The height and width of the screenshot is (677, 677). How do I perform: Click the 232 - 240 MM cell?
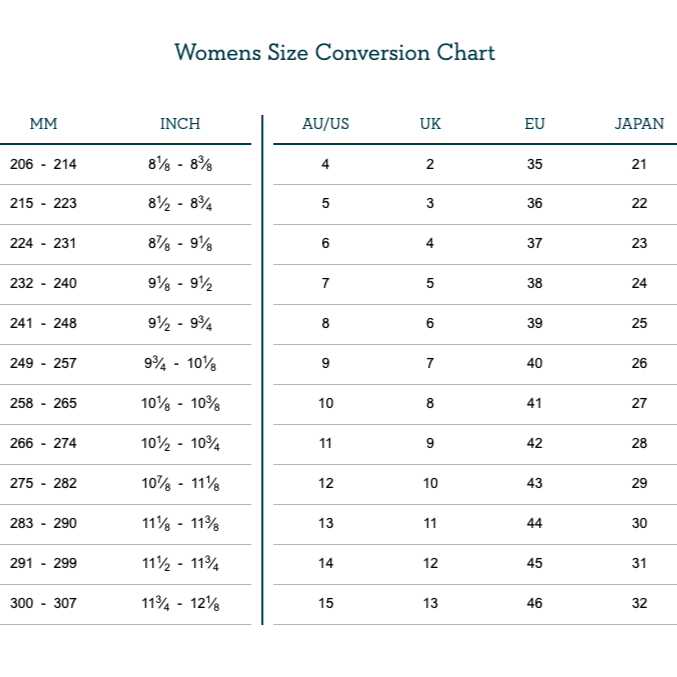coord(43,284)
